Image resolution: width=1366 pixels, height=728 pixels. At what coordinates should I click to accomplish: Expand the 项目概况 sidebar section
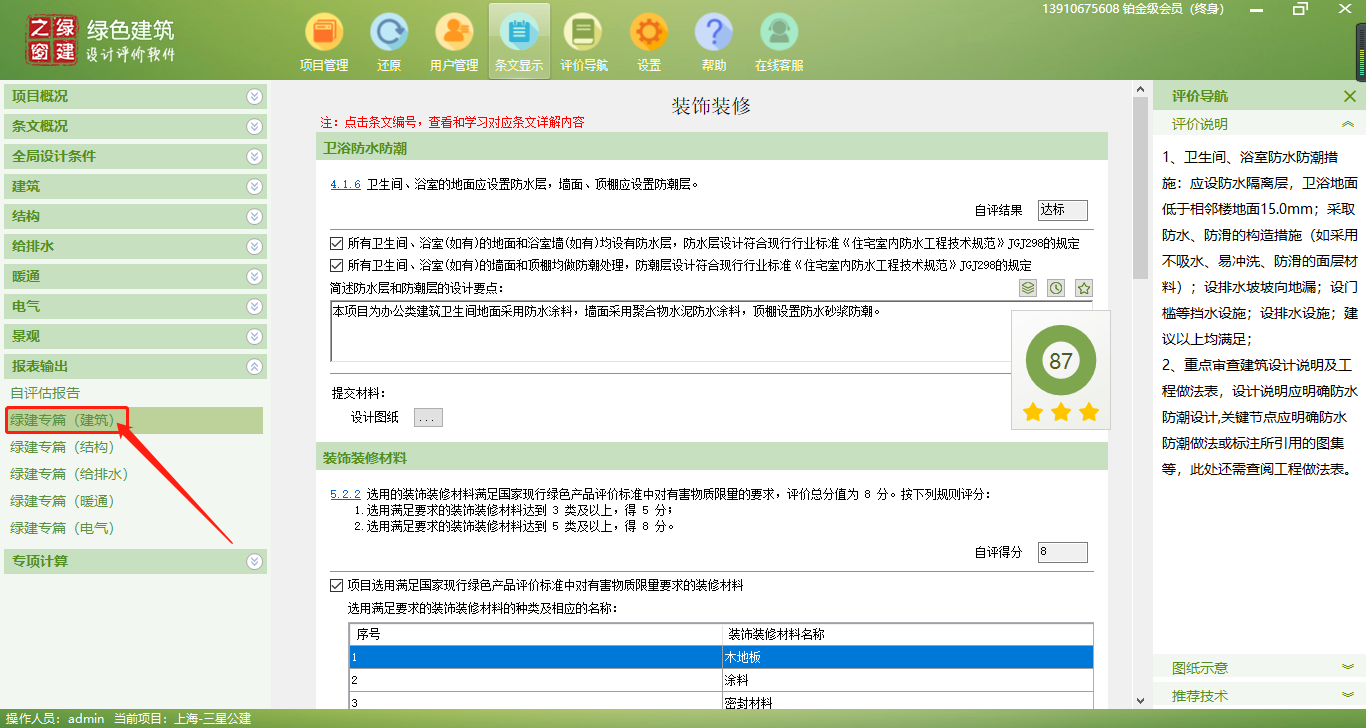pyautogui.click(x=134, y=96)
